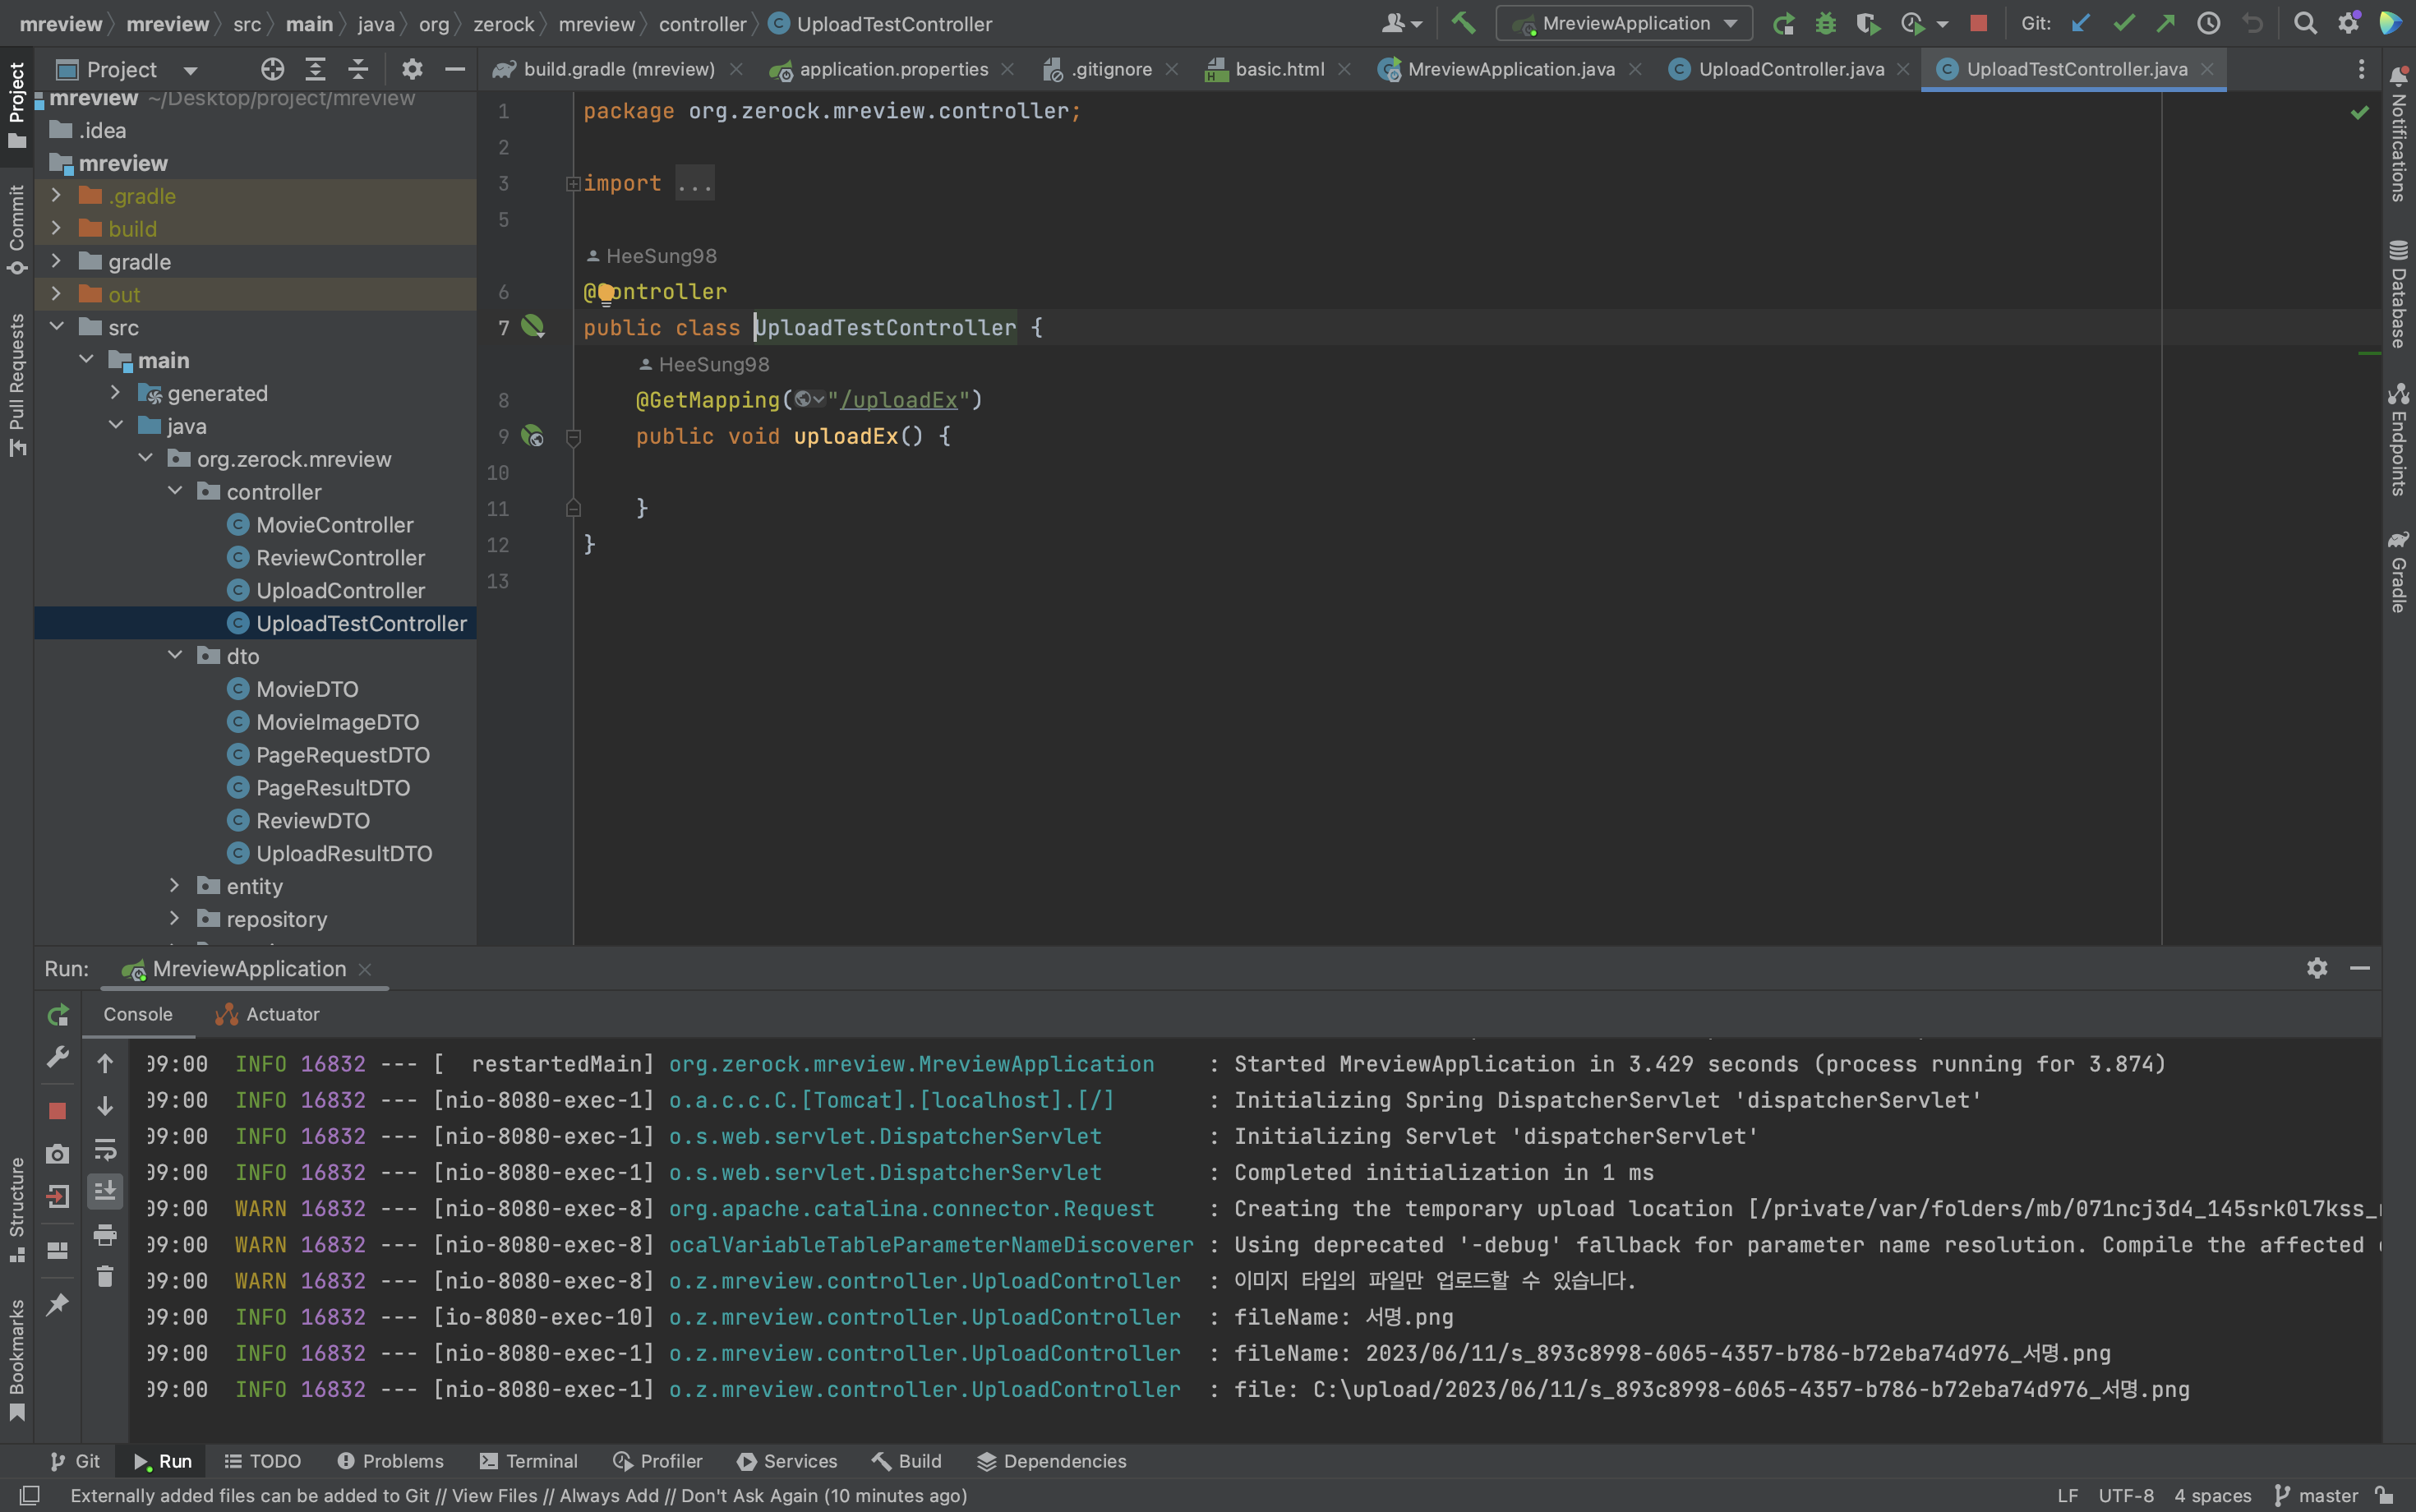Commit changes with Git checkmark icon

[x=2124, y=24]
